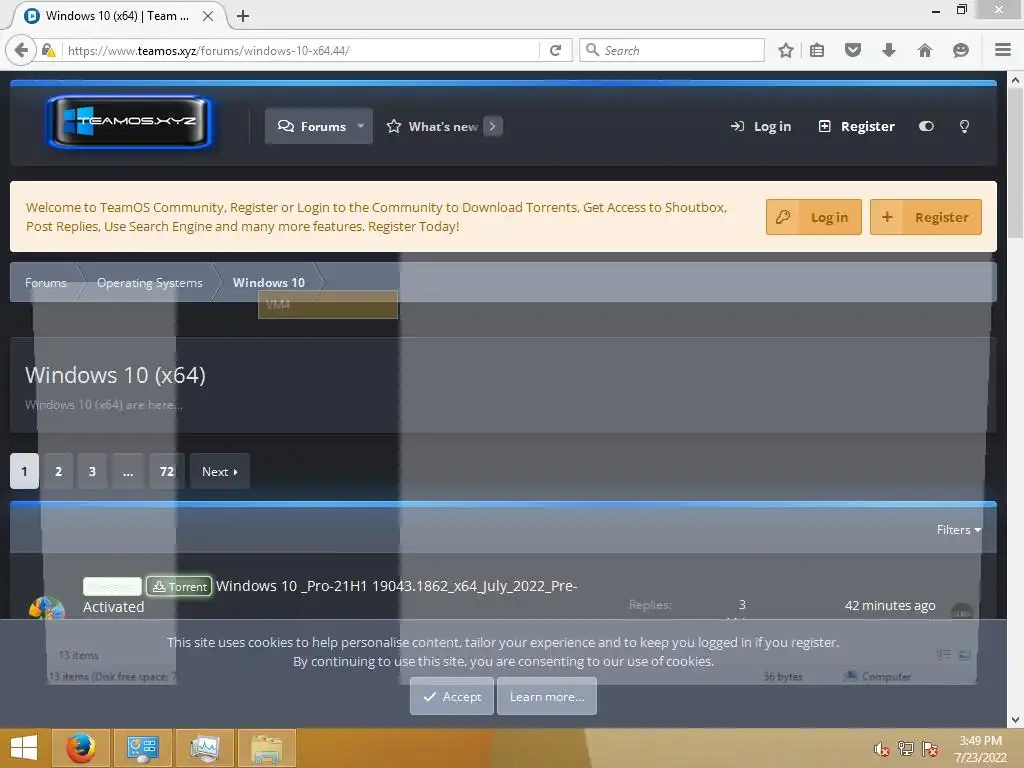The image size is (1024, 768).
Task: Open Firefox Hello chat icon
Action: (x=961, y=50)
